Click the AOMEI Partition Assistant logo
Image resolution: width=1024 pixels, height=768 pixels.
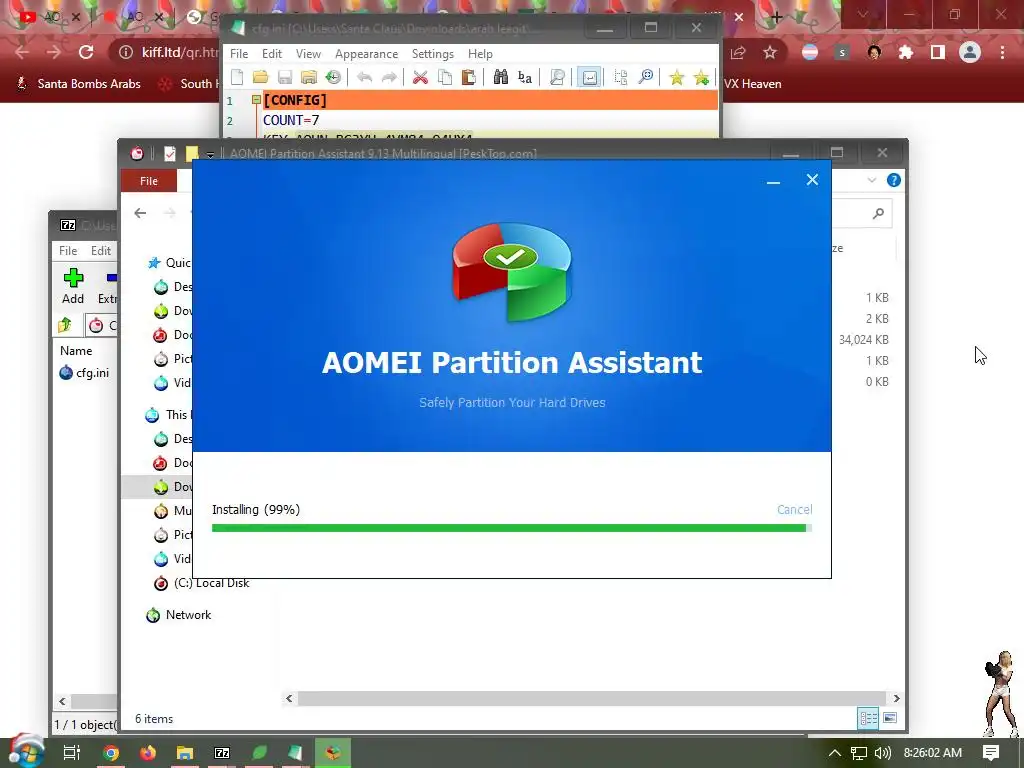tap(511, 271)
